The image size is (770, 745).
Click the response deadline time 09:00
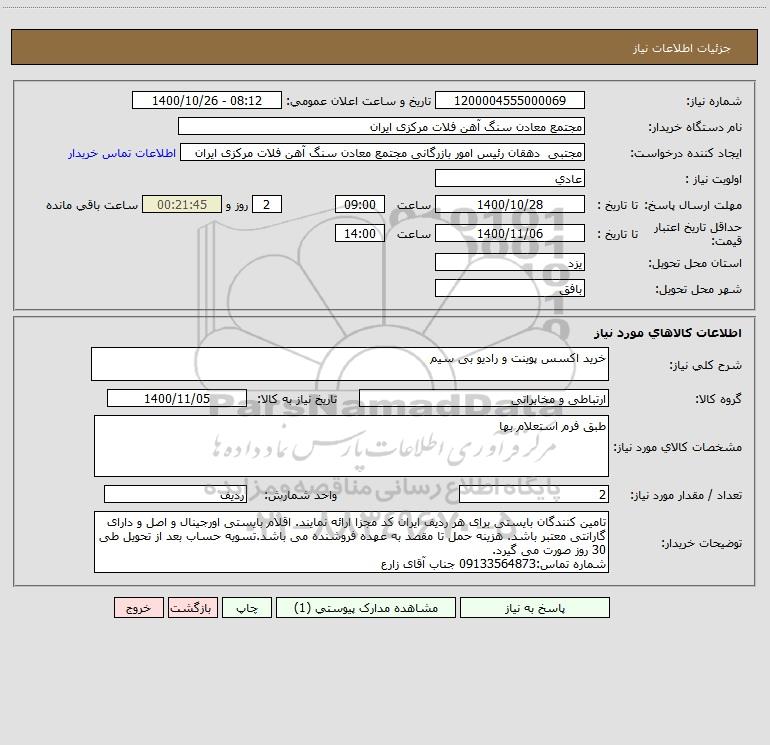(x=359, y=204)
